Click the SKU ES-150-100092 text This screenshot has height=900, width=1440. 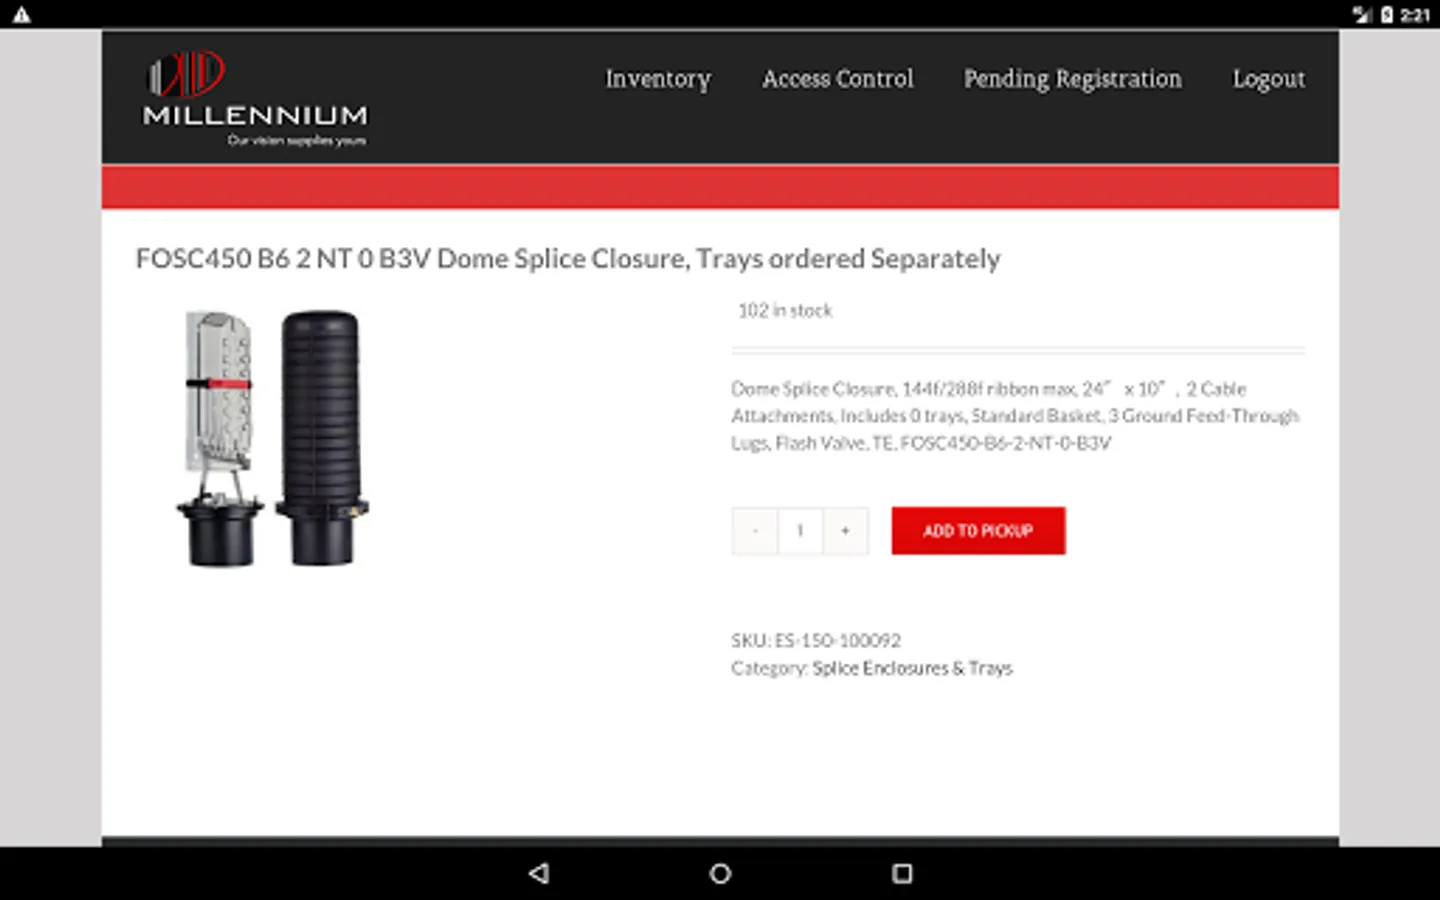coord(816,640)
